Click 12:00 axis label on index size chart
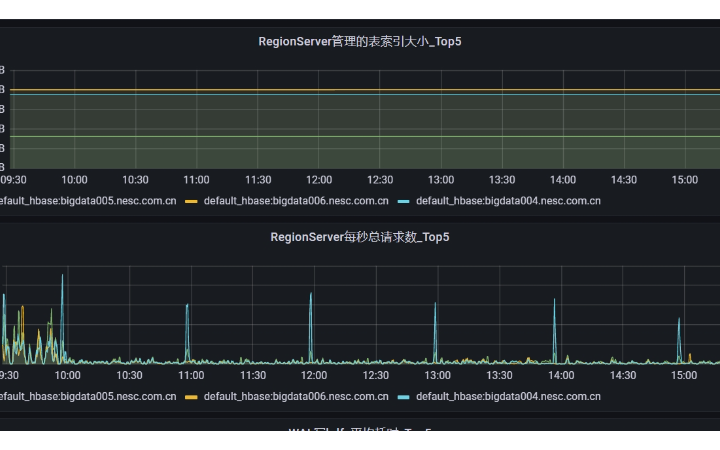The image size is (720, 450). click(x=319, y=180)
